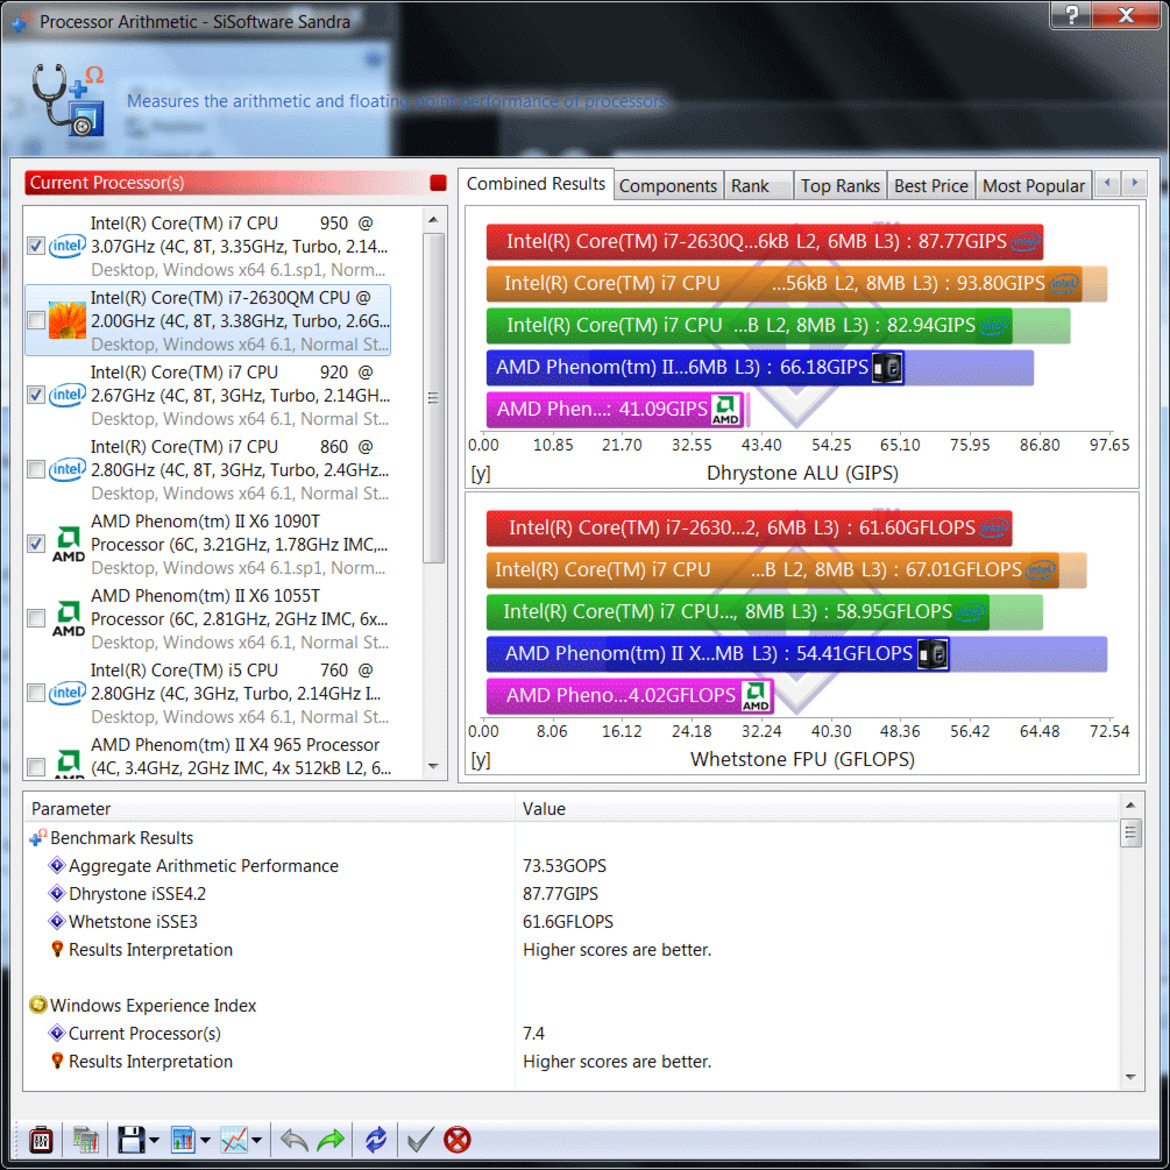Click the magenta 41.09GIPS bar in Dhrystone chart

616,409
